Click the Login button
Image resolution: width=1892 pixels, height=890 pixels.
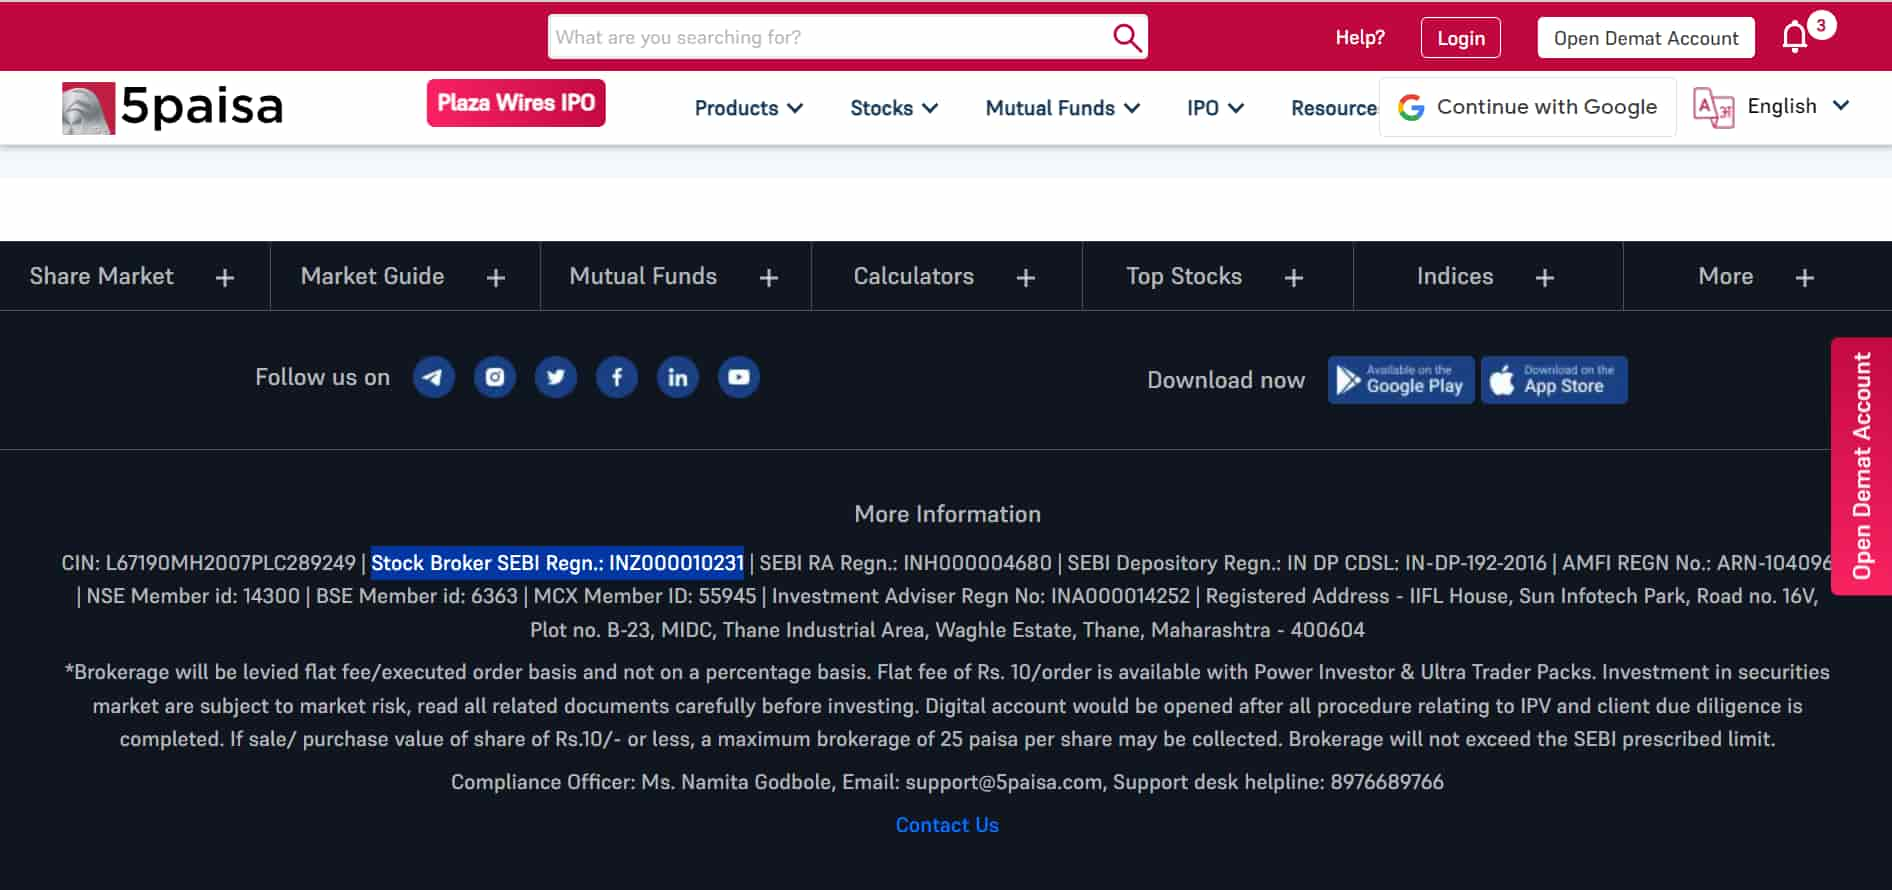[1460, 38]
